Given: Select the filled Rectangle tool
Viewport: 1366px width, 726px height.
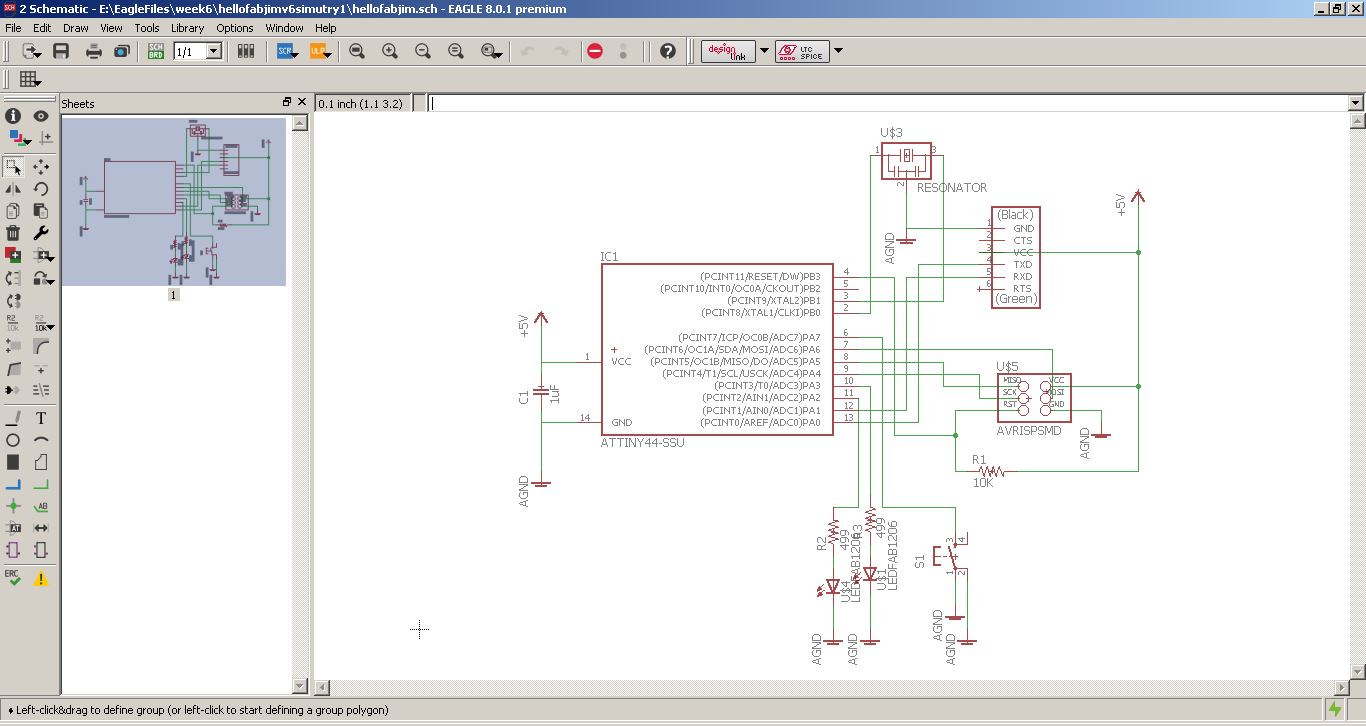Looking at the screenshot, I should pyautogui.click(x=13, y=462).
